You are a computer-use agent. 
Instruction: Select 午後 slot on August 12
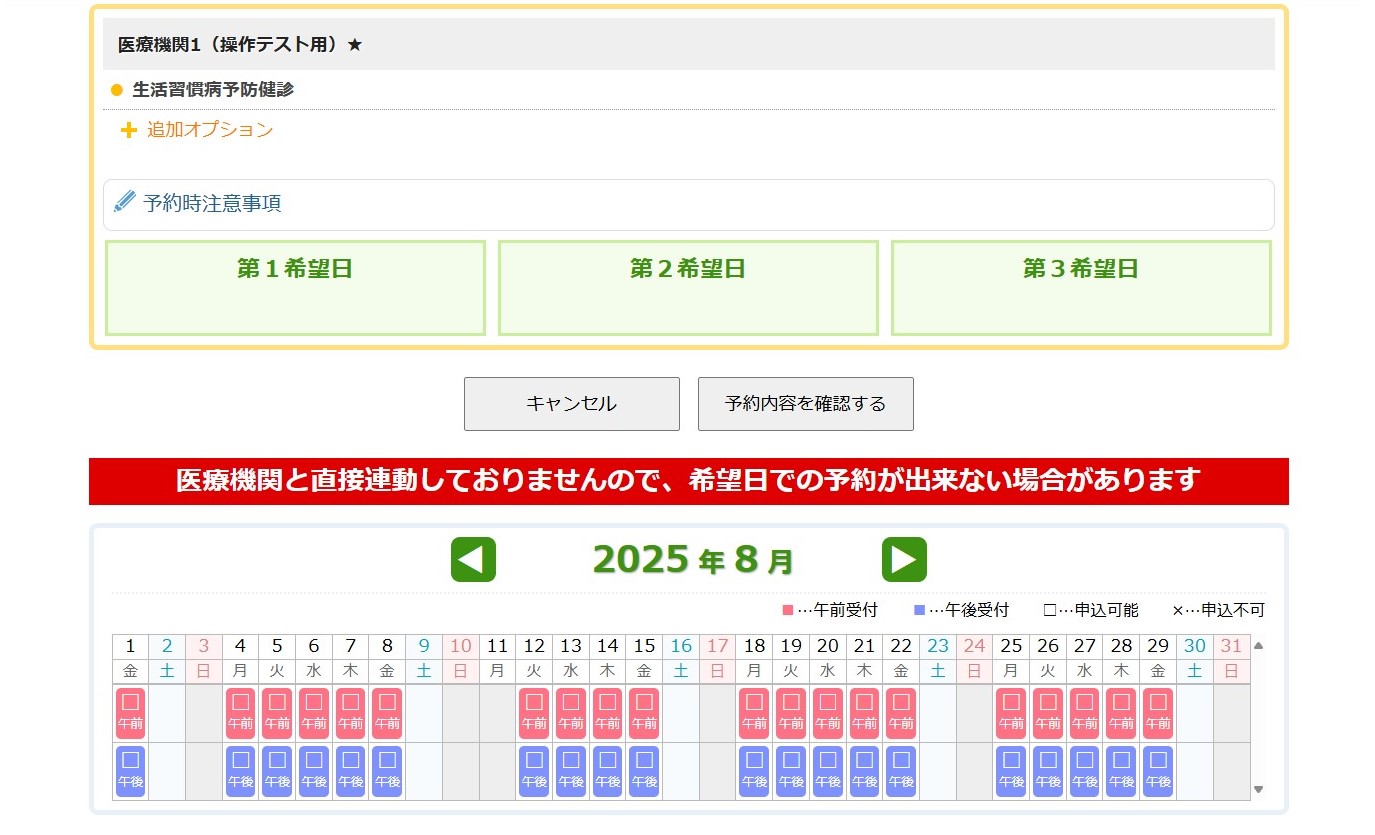(534, 771)
